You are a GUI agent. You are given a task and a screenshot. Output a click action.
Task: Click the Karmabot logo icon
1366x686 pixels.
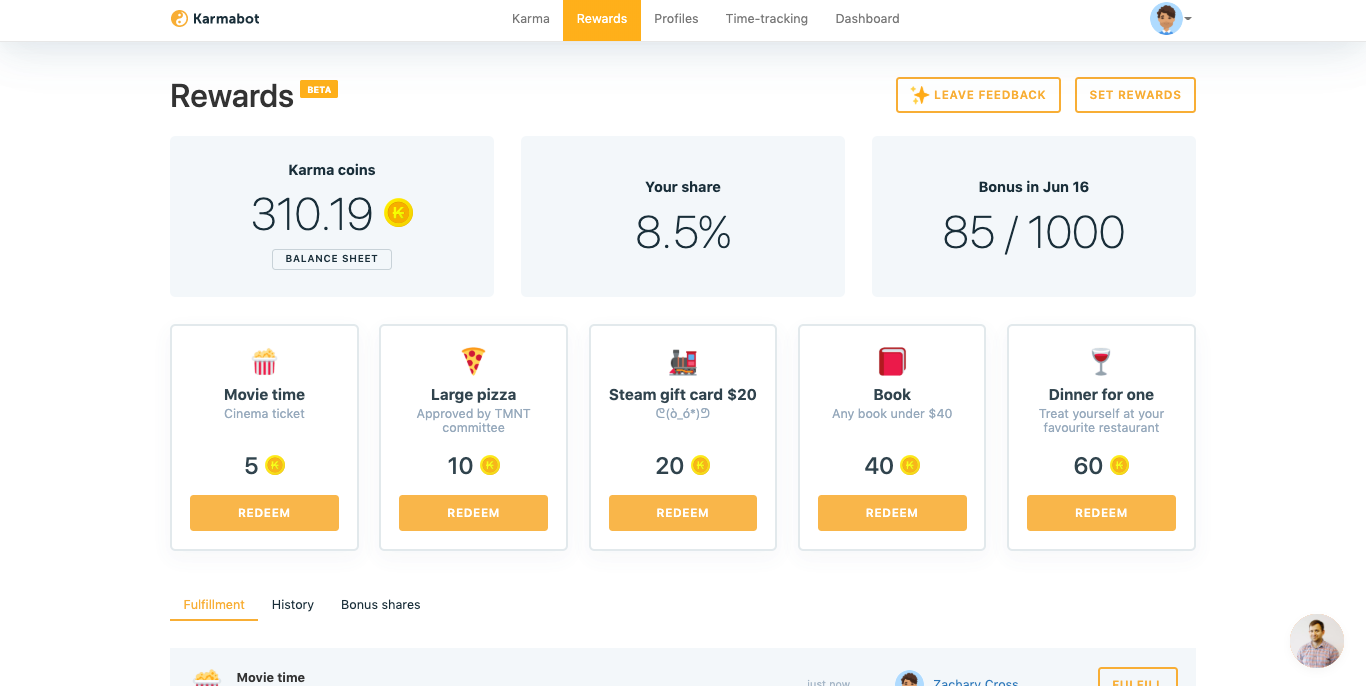click(179, 18)
